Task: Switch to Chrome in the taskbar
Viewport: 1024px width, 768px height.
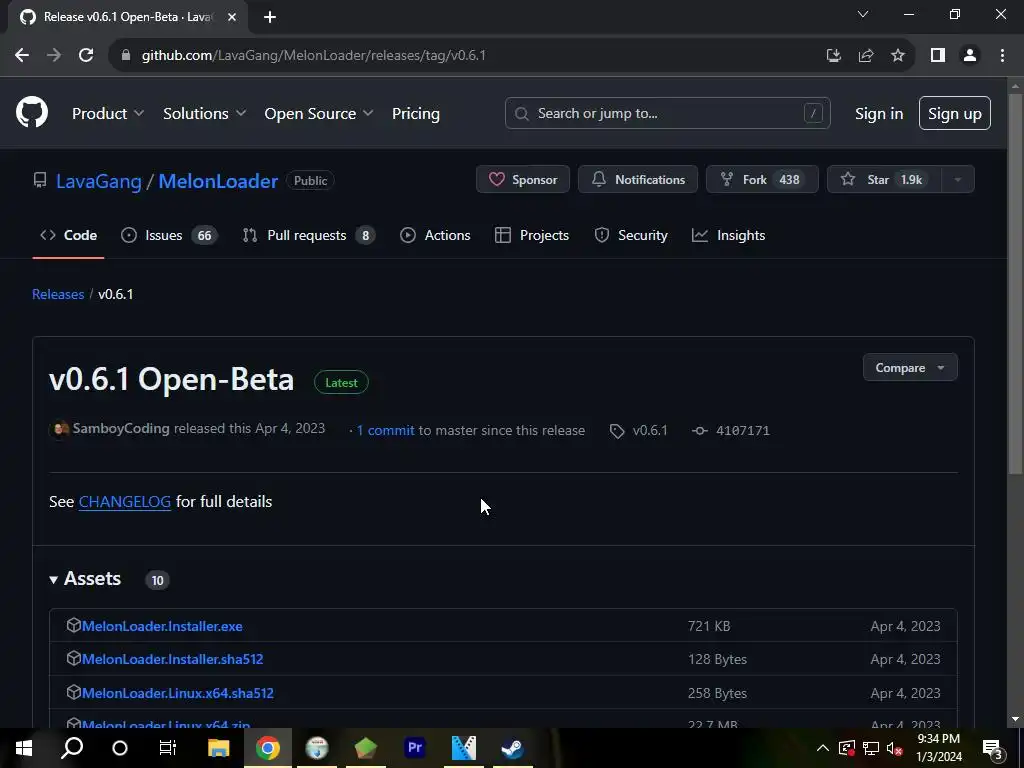Action: tap(267, 748)
